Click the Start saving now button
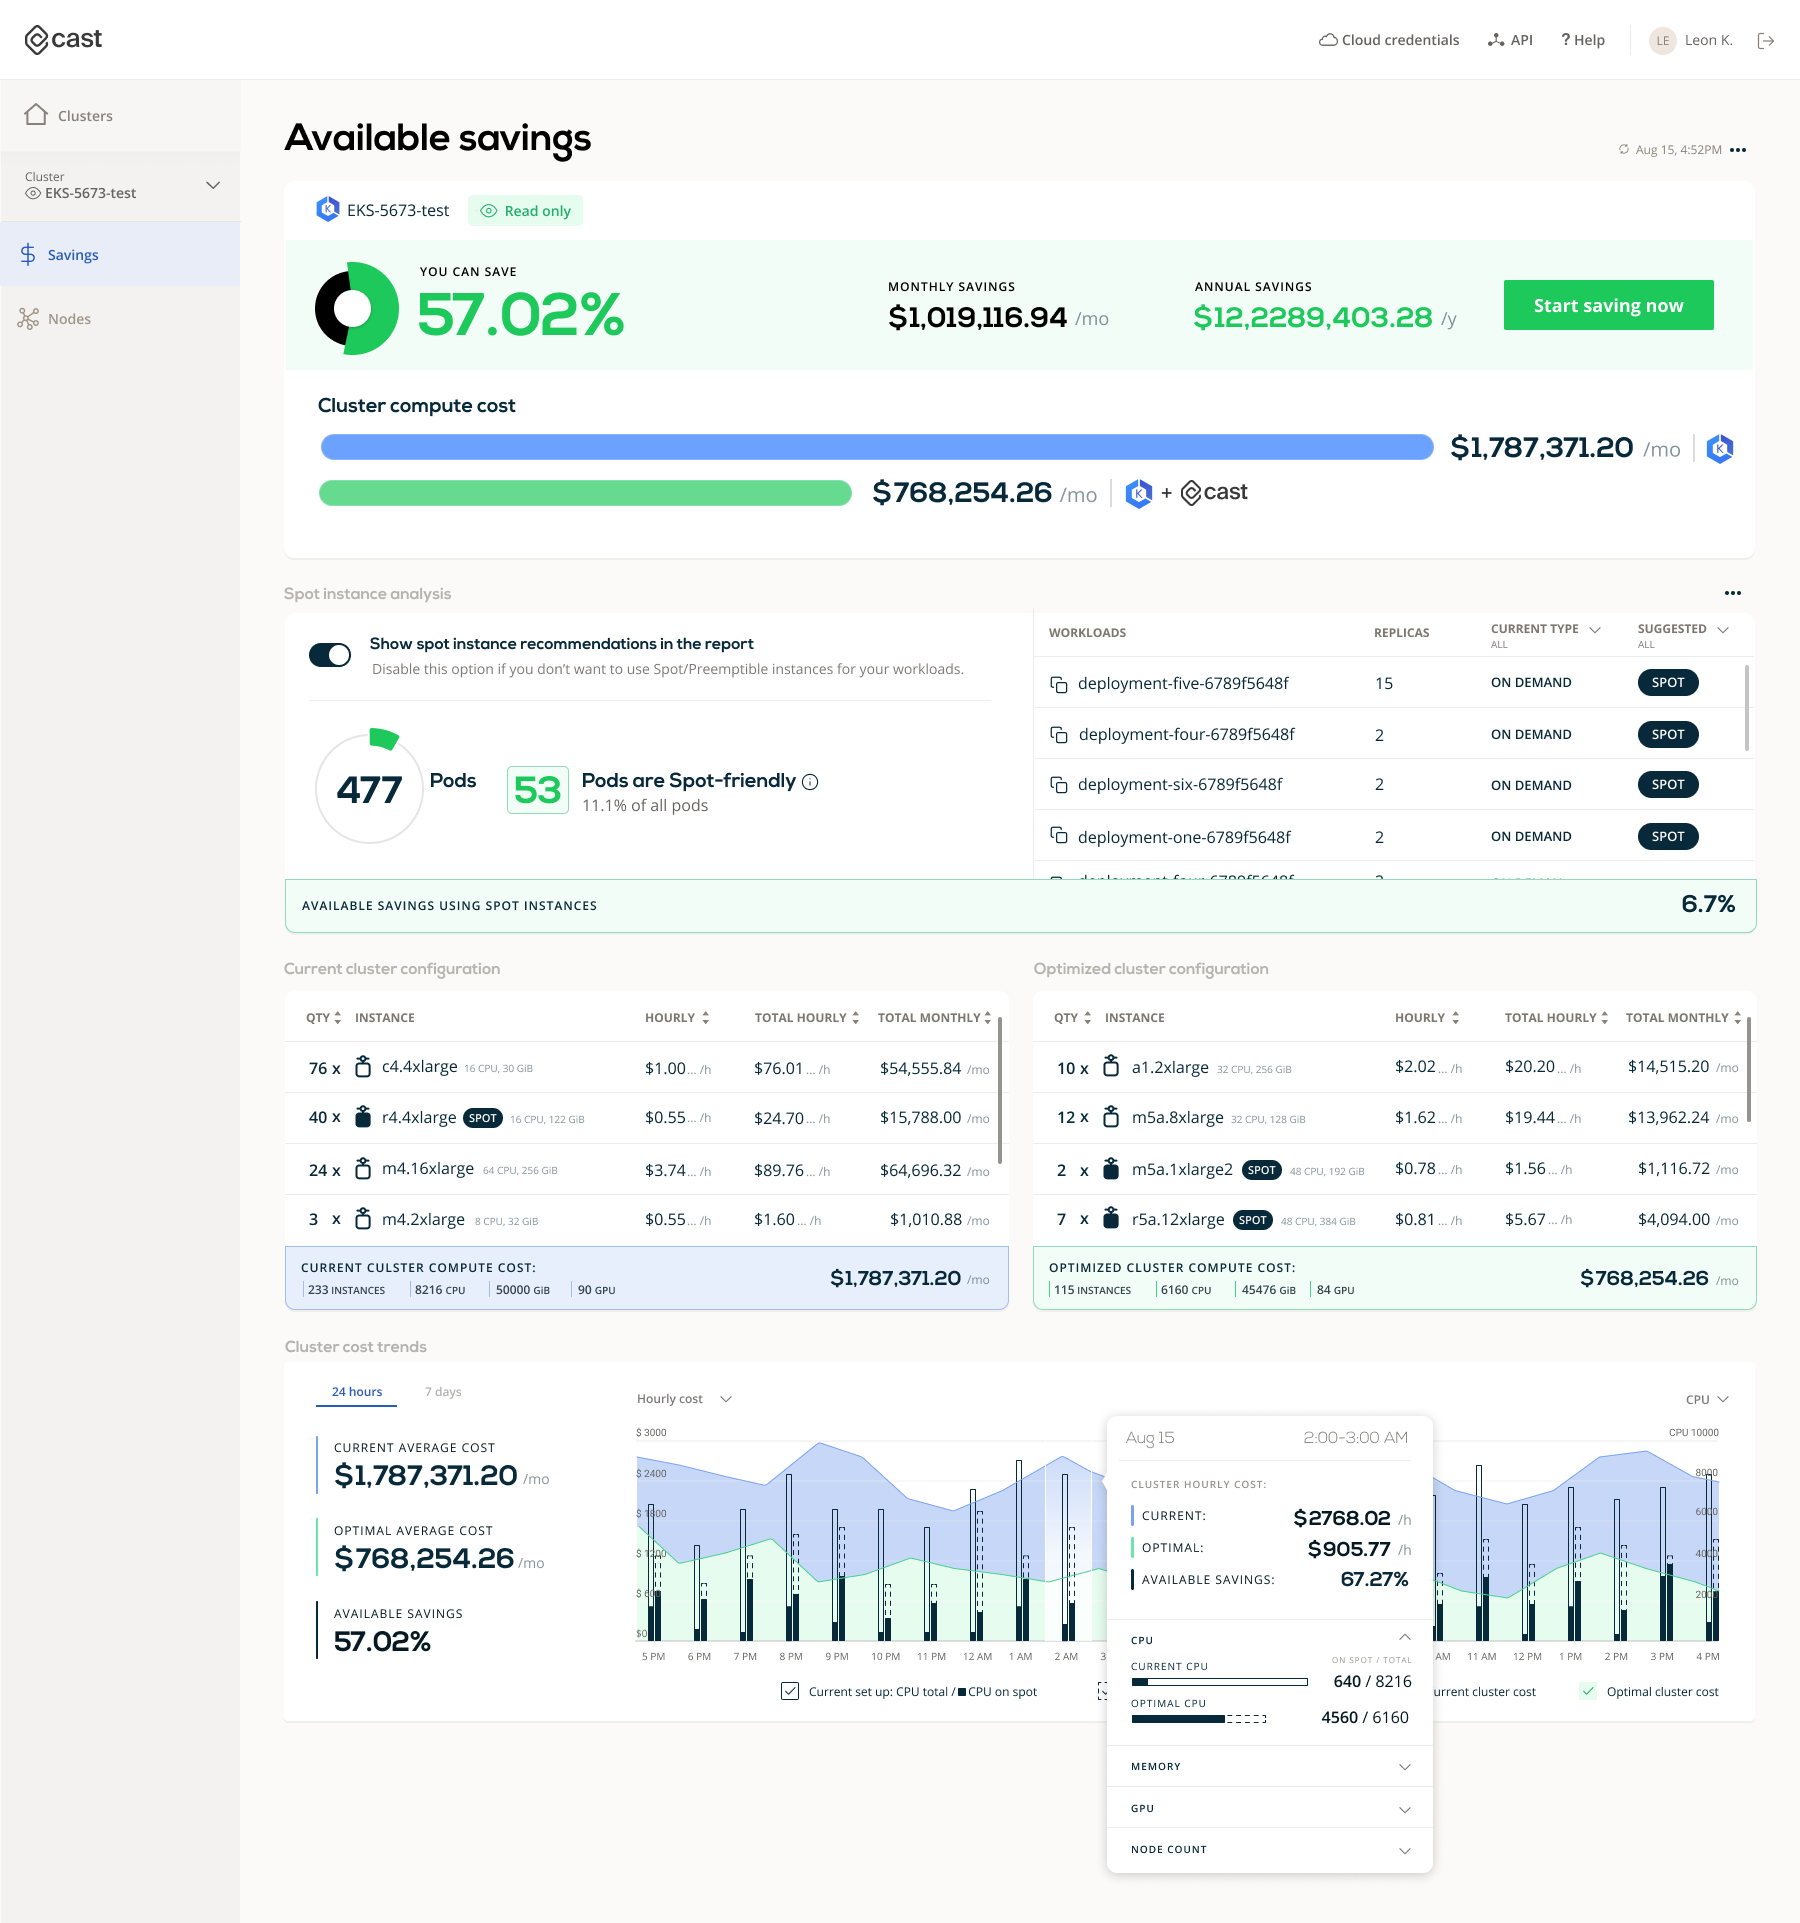This screenshot has width=1800, height=1923. point(1608,305)
